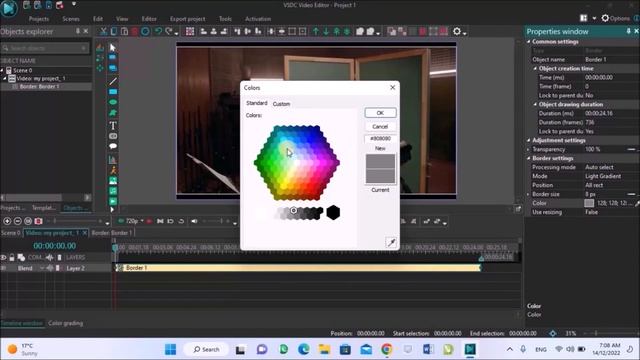This screenshot has height=360, width=640.
Task: Select the speech bubble Tooltip tool
Action: (x=113, y=146)
